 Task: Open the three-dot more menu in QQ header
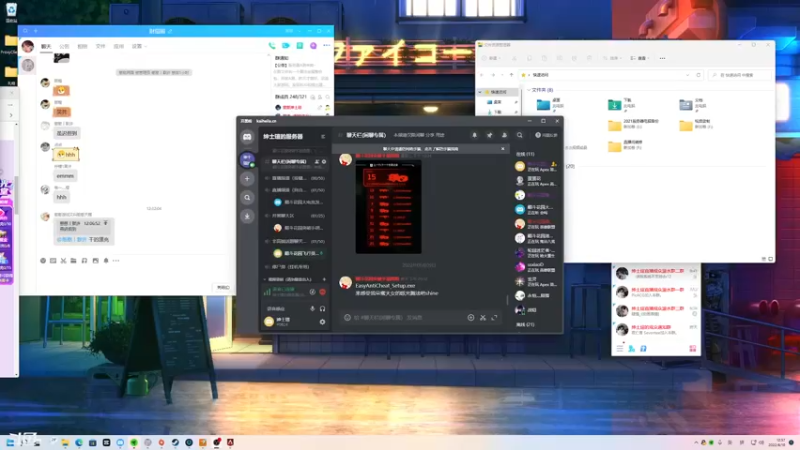coord(327,46)
